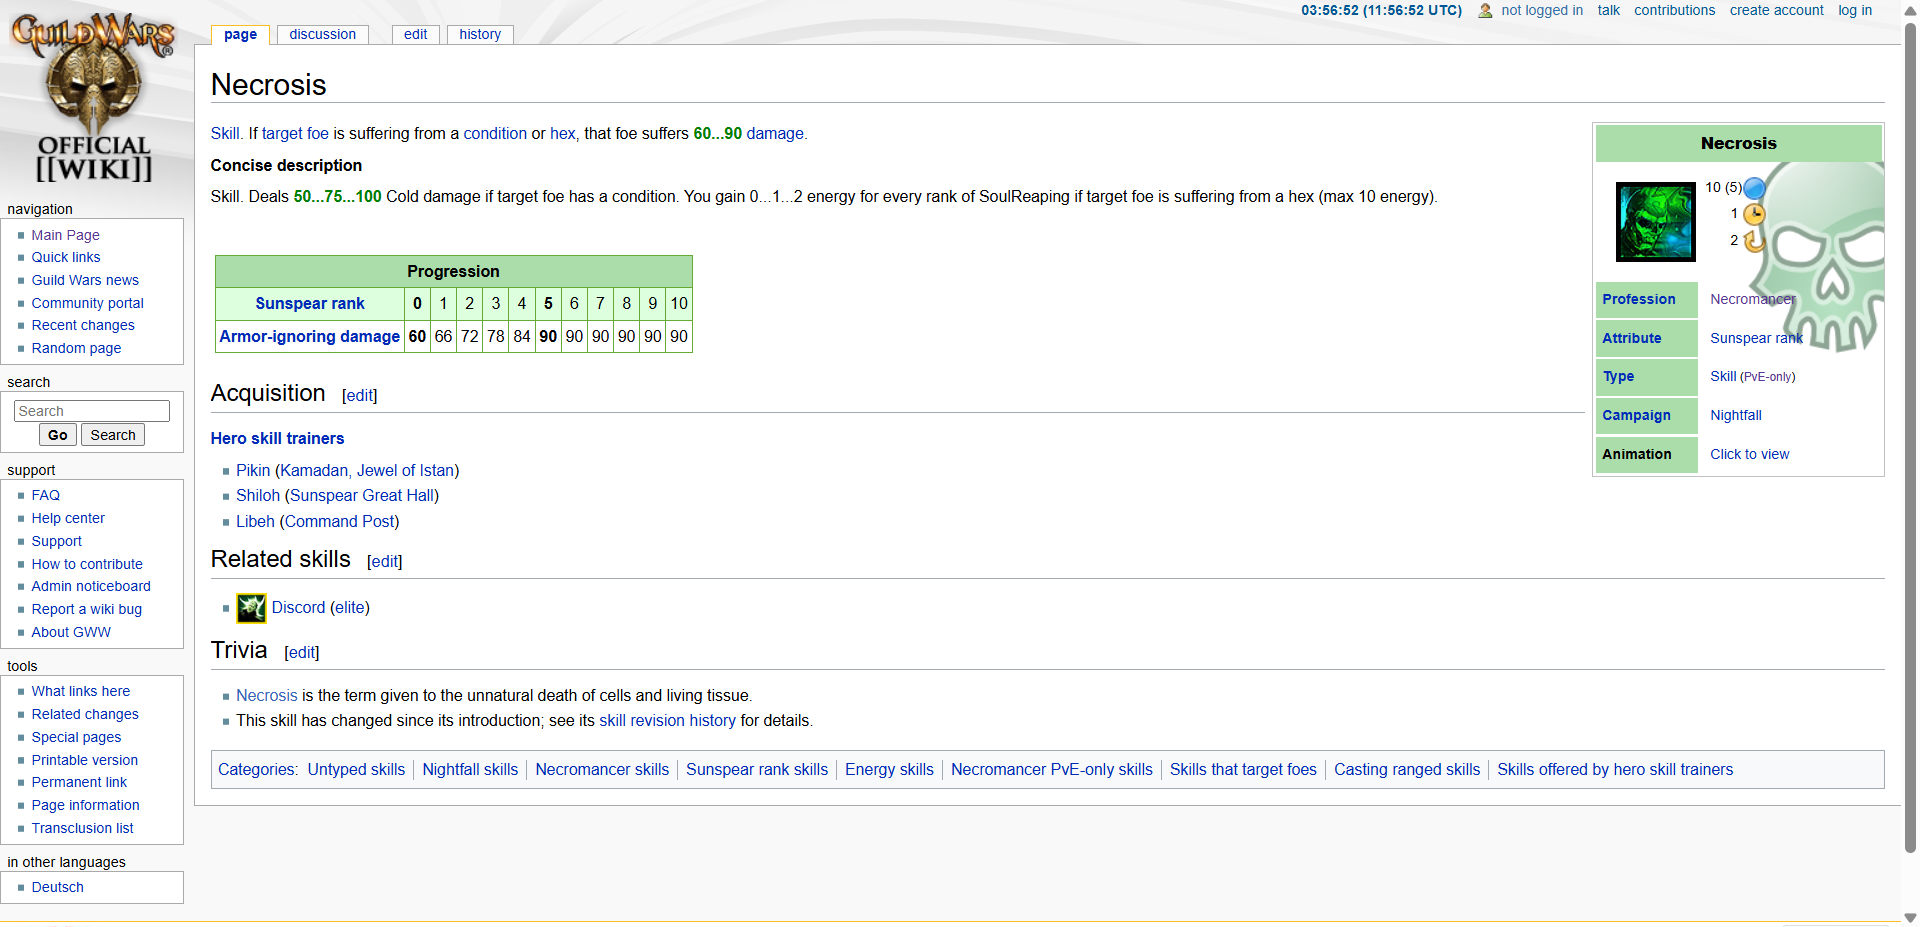The image size is (1920, 927).
Task: Open the Necrosis skill icon image
Action: [x=1656, y=222]
